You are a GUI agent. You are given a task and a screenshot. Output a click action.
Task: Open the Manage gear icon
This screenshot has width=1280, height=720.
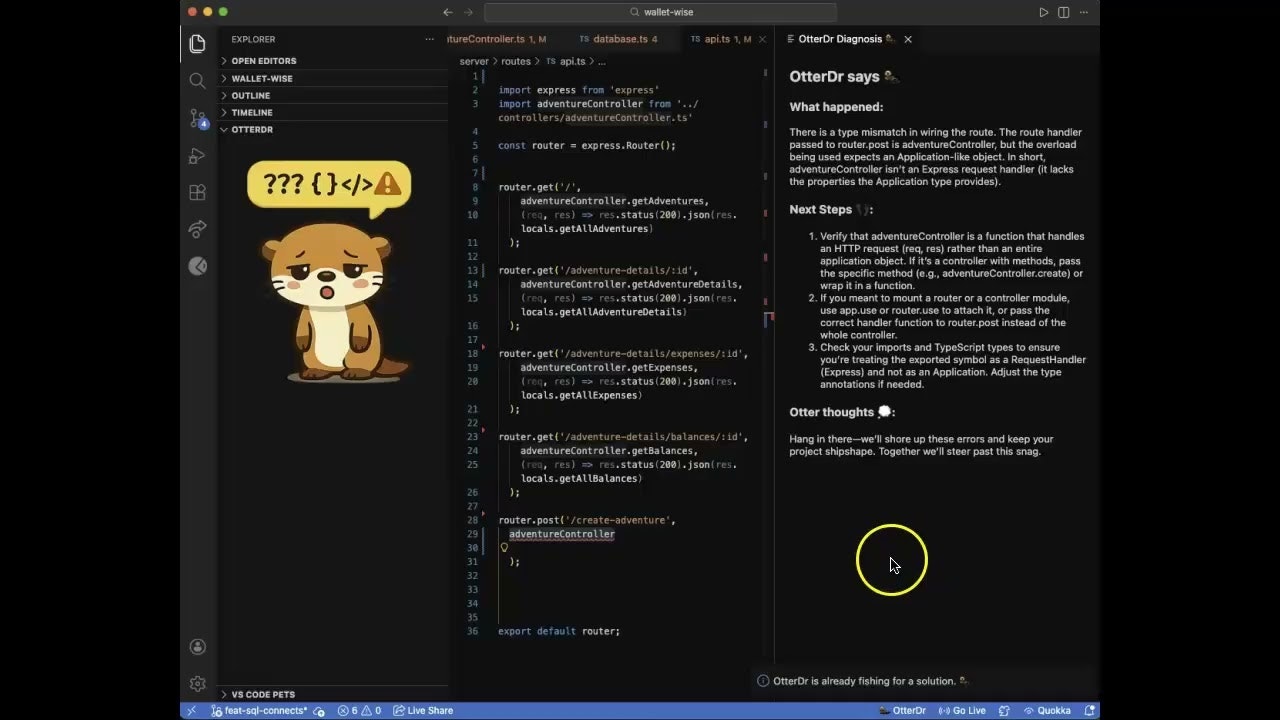pyautogui.click(x=198, y=684)
